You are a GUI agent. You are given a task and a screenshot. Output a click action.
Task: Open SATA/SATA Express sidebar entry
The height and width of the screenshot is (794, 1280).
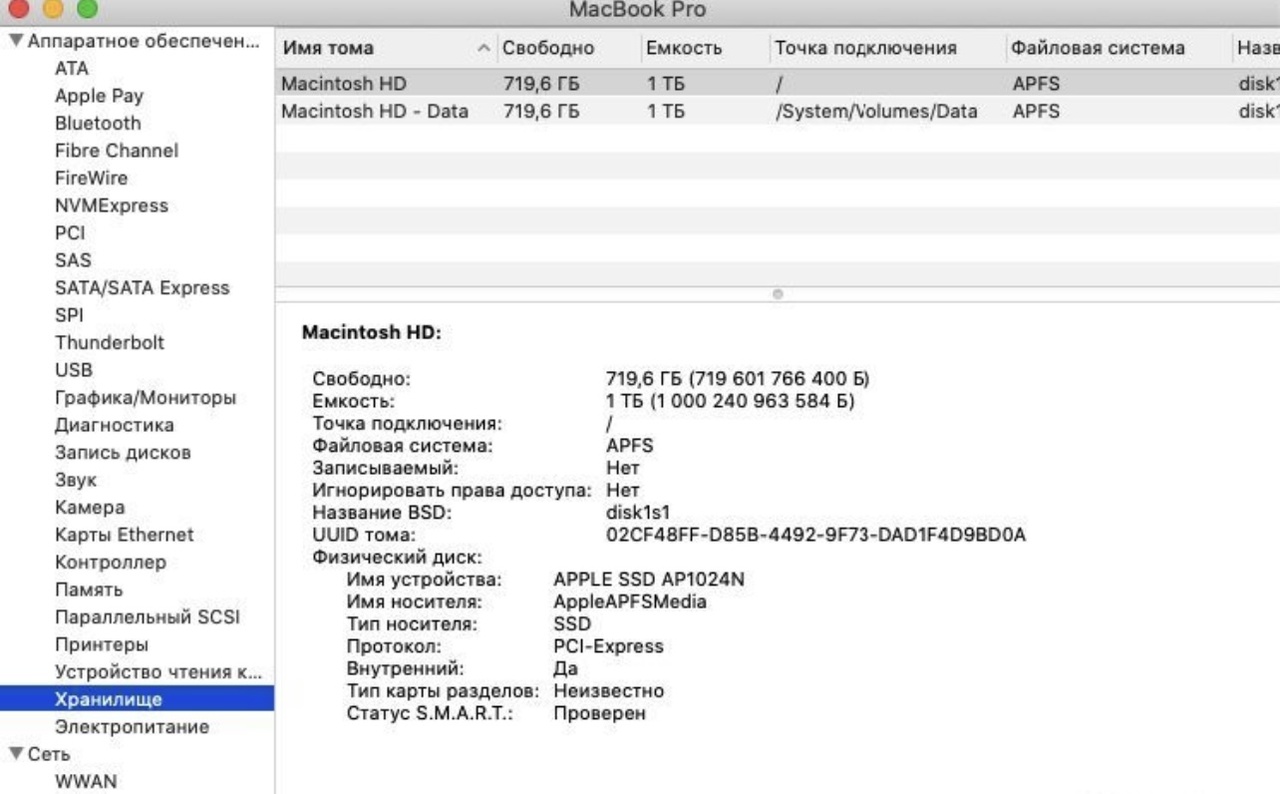(142, 288)
